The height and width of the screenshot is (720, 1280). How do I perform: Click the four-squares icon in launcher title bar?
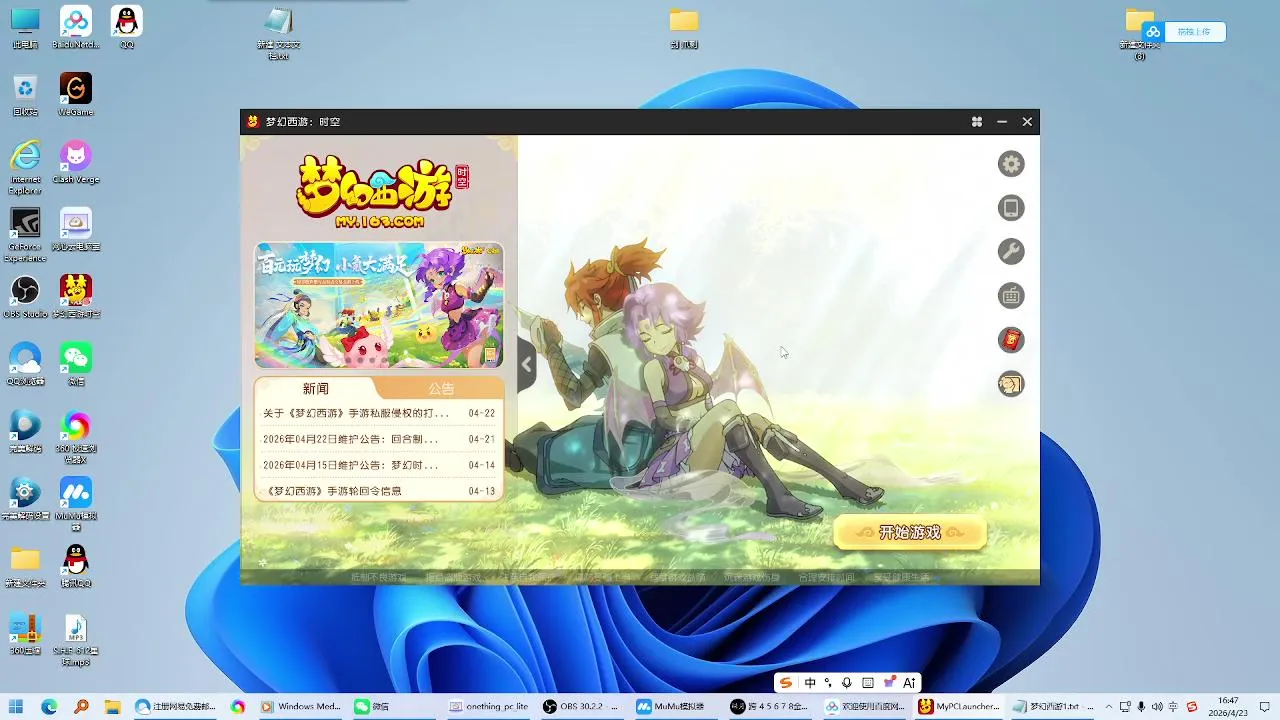(x=976, y=122)
